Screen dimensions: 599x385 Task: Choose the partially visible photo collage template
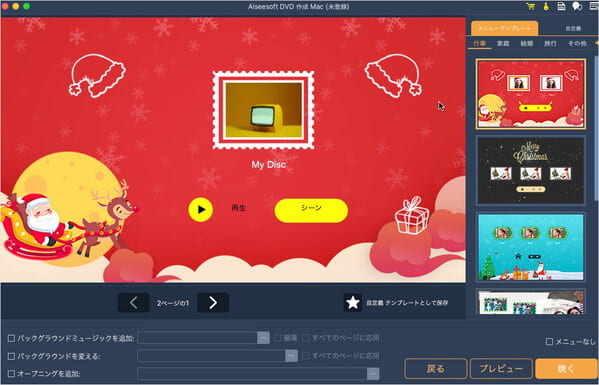(531, 302)
